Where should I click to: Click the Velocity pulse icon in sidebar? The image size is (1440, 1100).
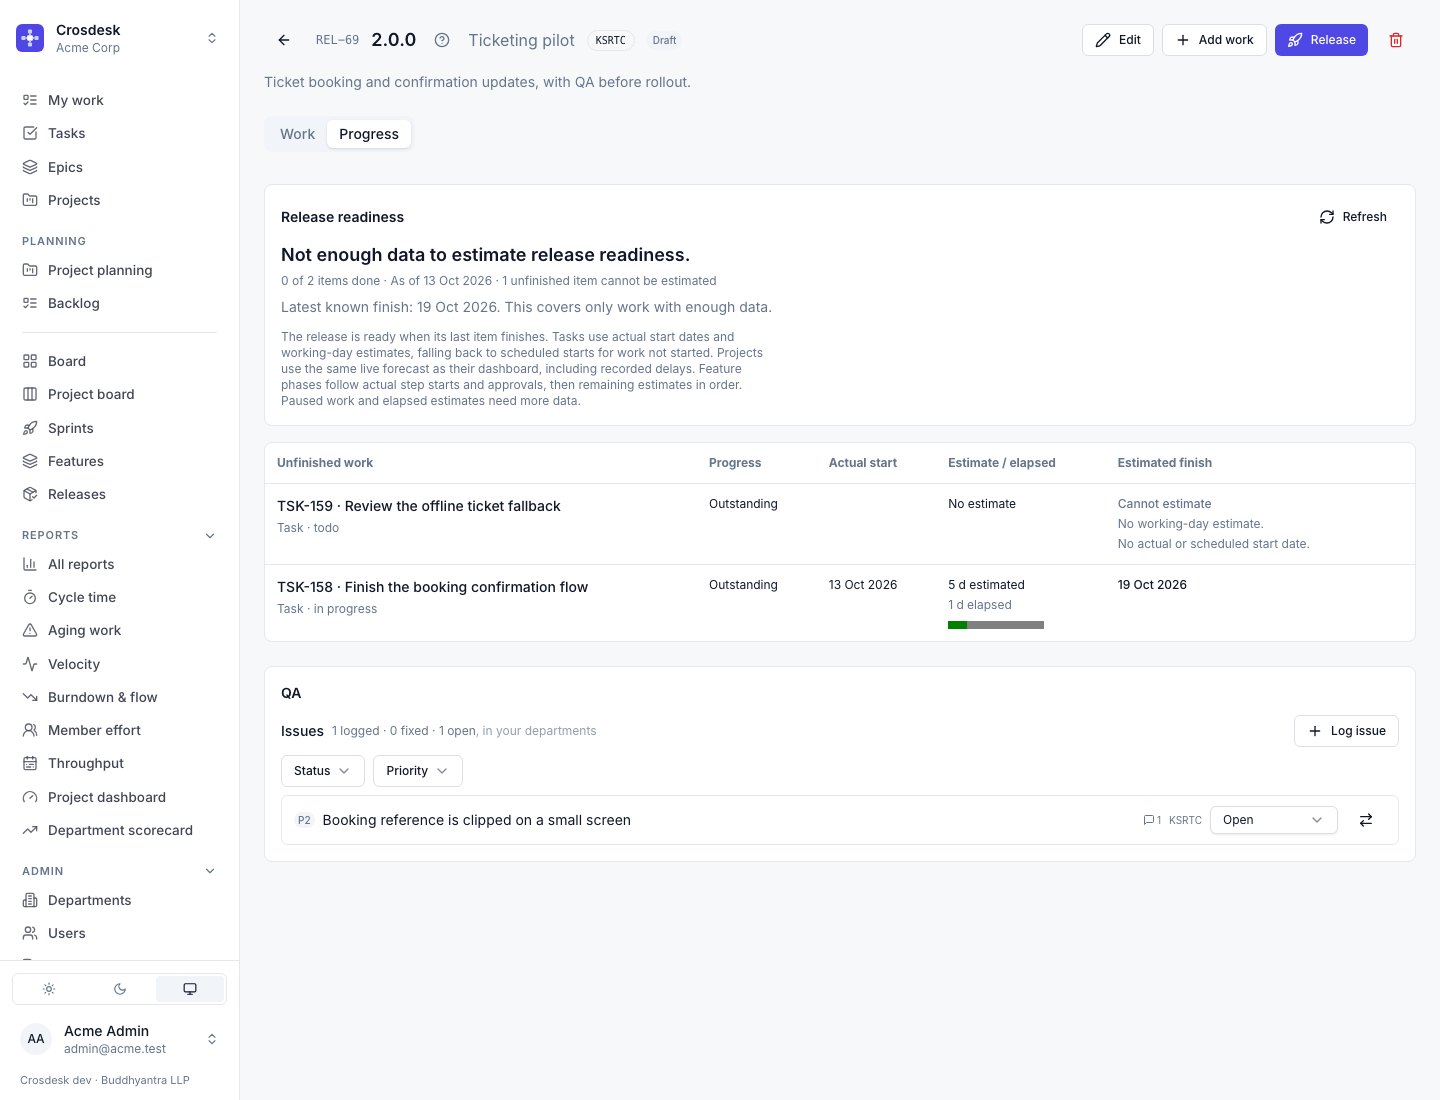click(30, 664)
